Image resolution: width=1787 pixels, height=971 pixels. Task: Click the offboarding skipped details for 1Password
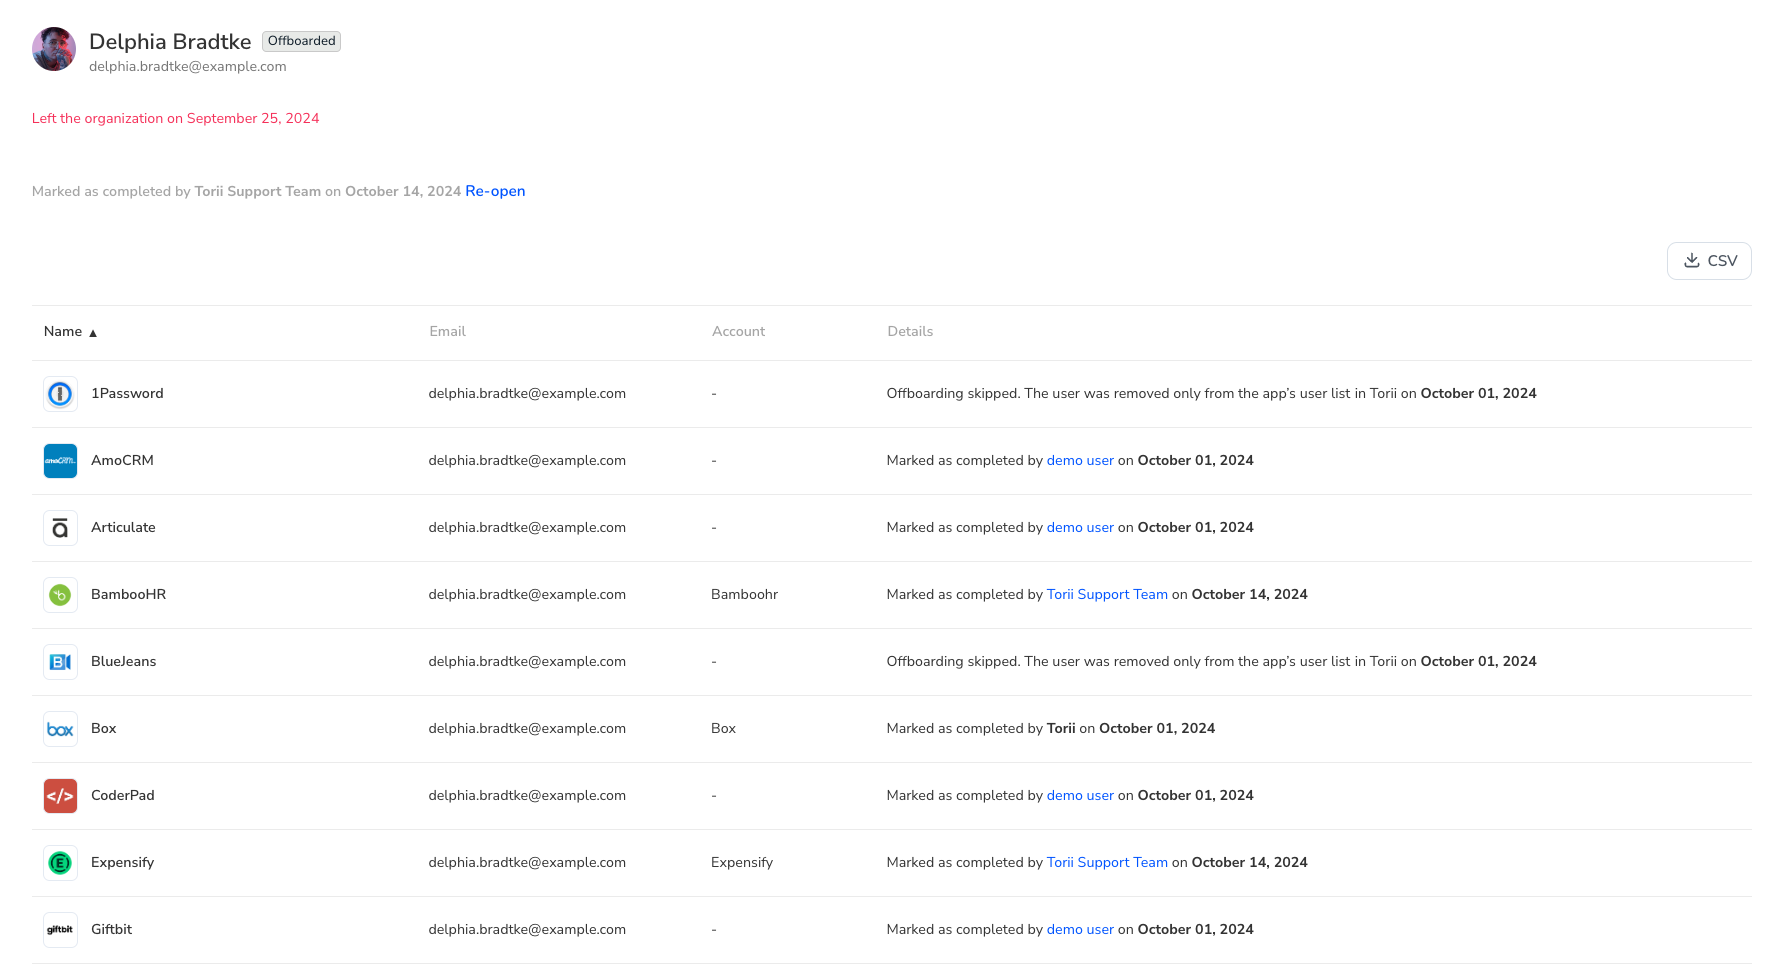pyautogui.click(x=1211, y=394)
